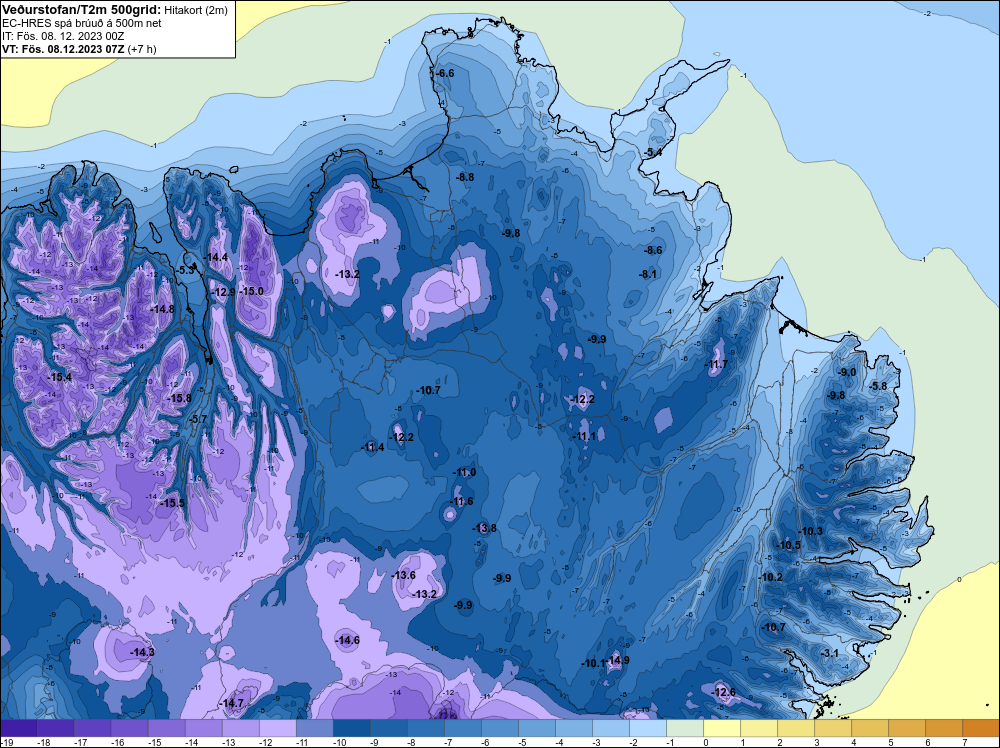Click the -10.3 temperature value
The image size is (1000, 748).
(x=811, y=531)
